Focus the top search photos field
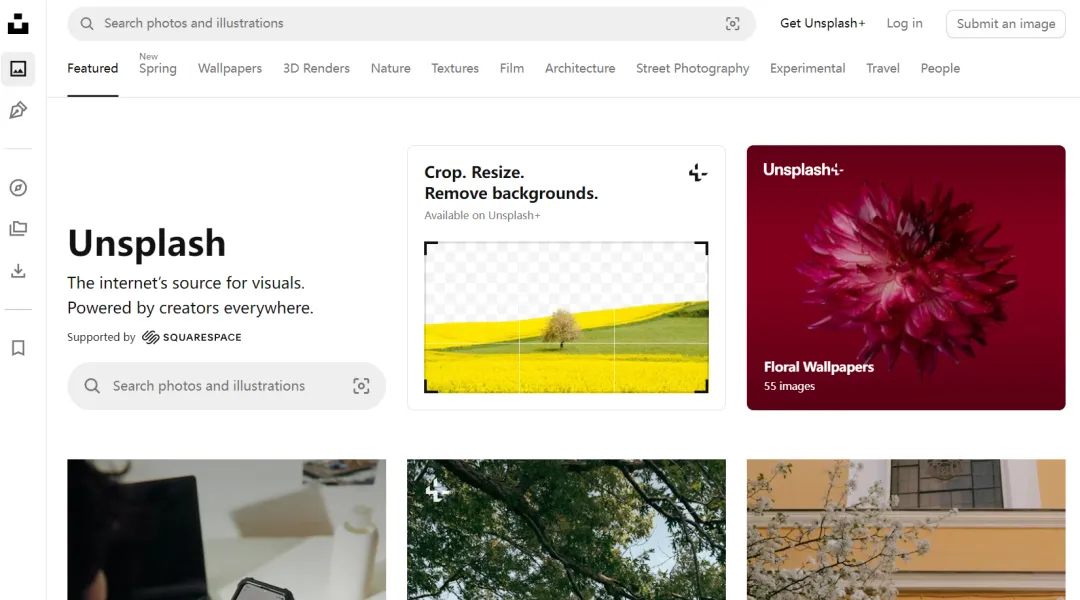Screen dimensions: 1080x600 click(x=411, y=23)
